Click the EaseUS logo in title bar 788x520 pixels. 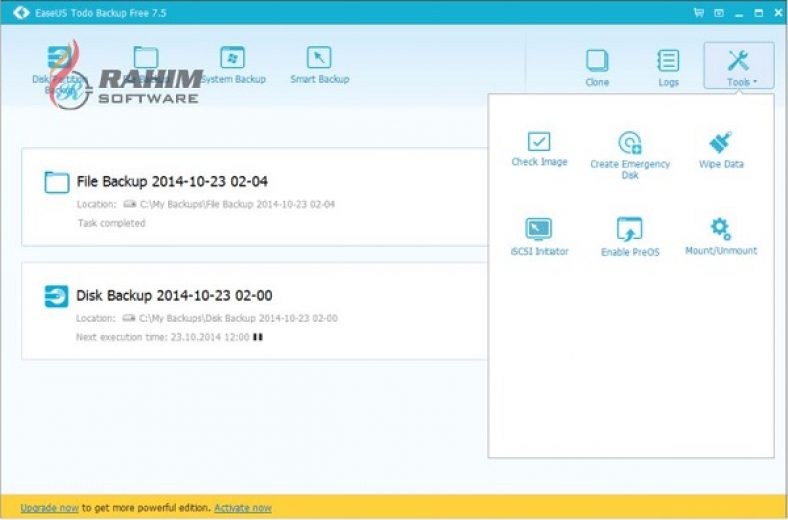(21, 13)
